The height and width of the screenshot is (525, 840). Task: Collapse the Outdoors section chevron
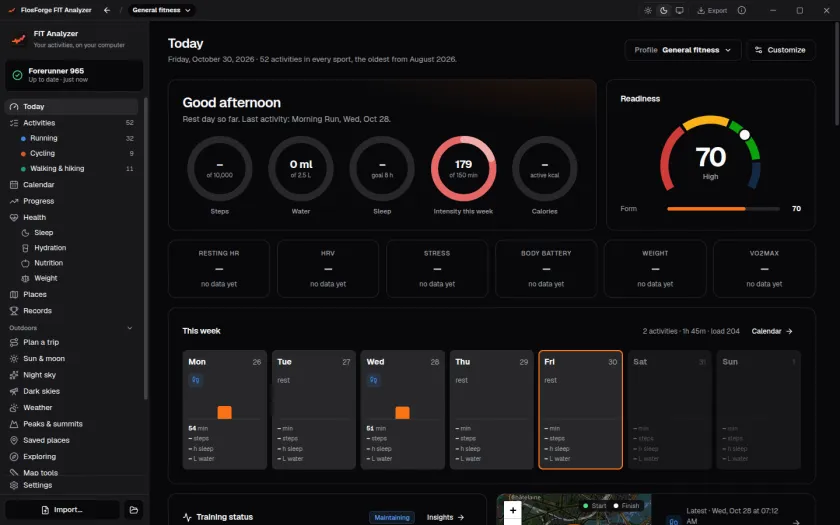point(130,328)
